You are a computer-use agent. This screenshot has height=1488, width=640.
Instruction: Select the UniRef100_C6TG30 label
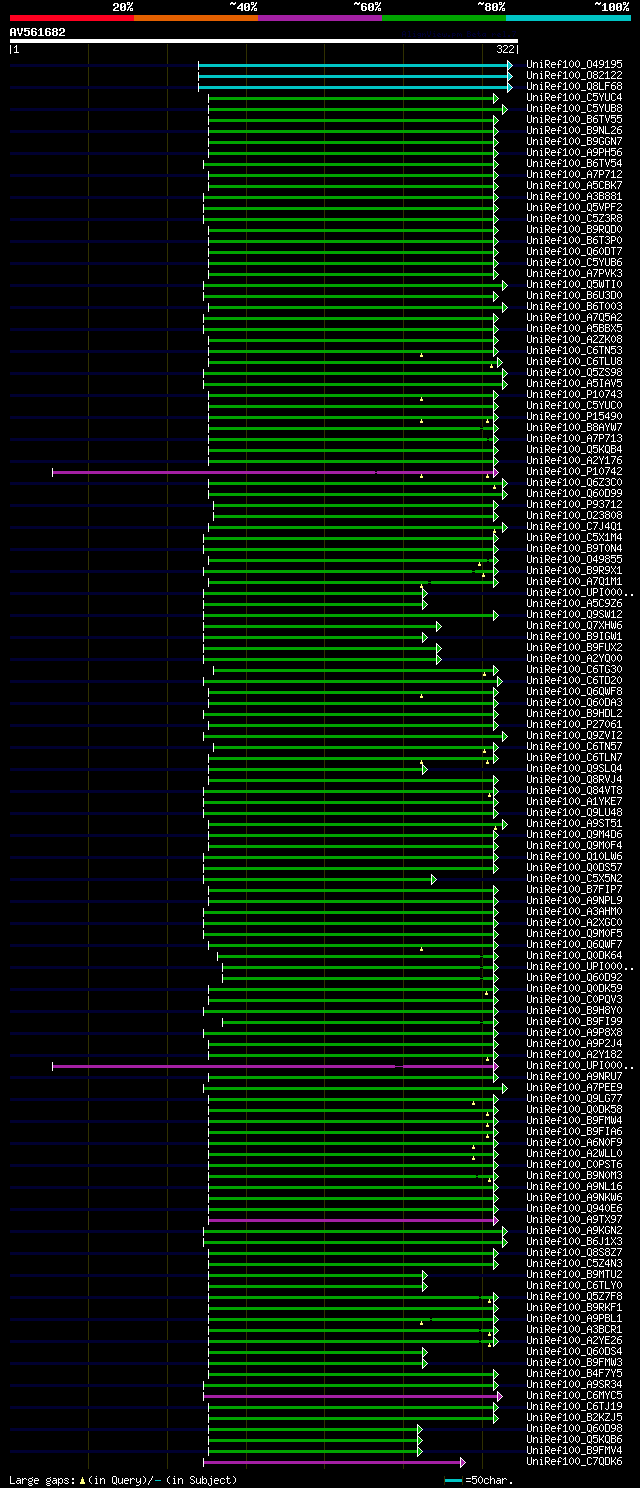coord(575,669)
